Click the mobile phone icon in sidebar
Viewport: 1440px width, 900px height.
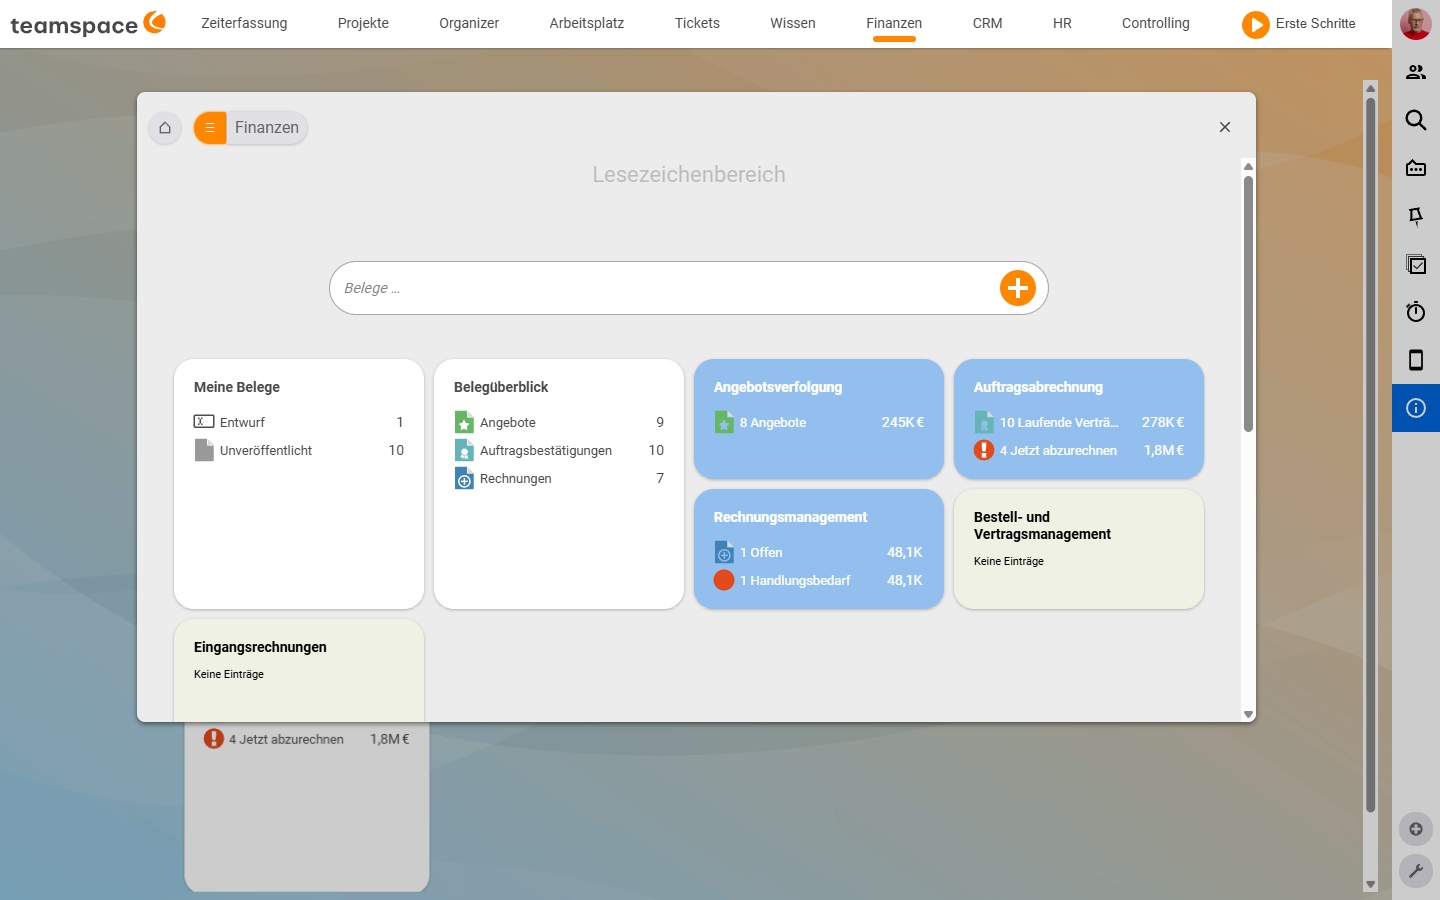pyautogui.click(x=1416, y=360)
